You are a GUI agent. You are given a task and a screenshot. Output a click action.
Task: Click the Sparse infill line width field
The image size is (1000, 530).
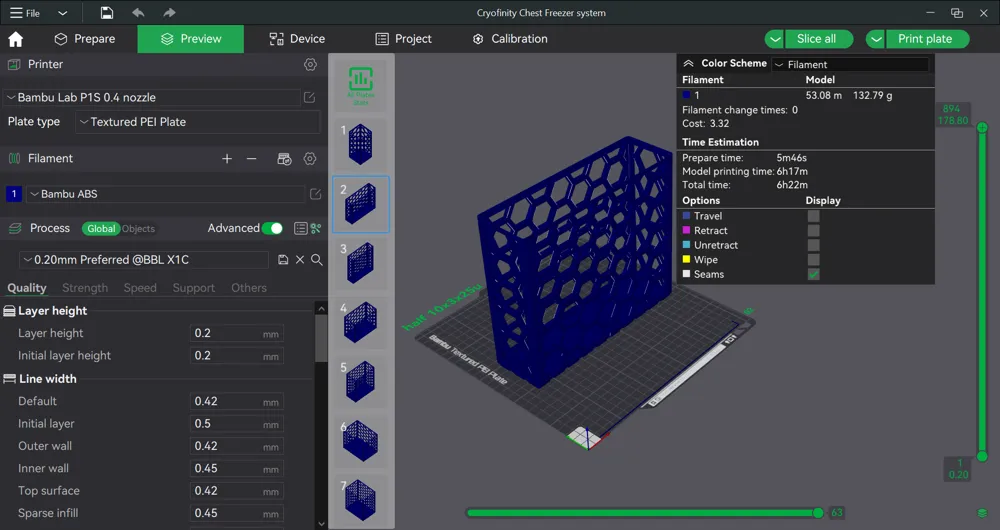tap(237, 513)
